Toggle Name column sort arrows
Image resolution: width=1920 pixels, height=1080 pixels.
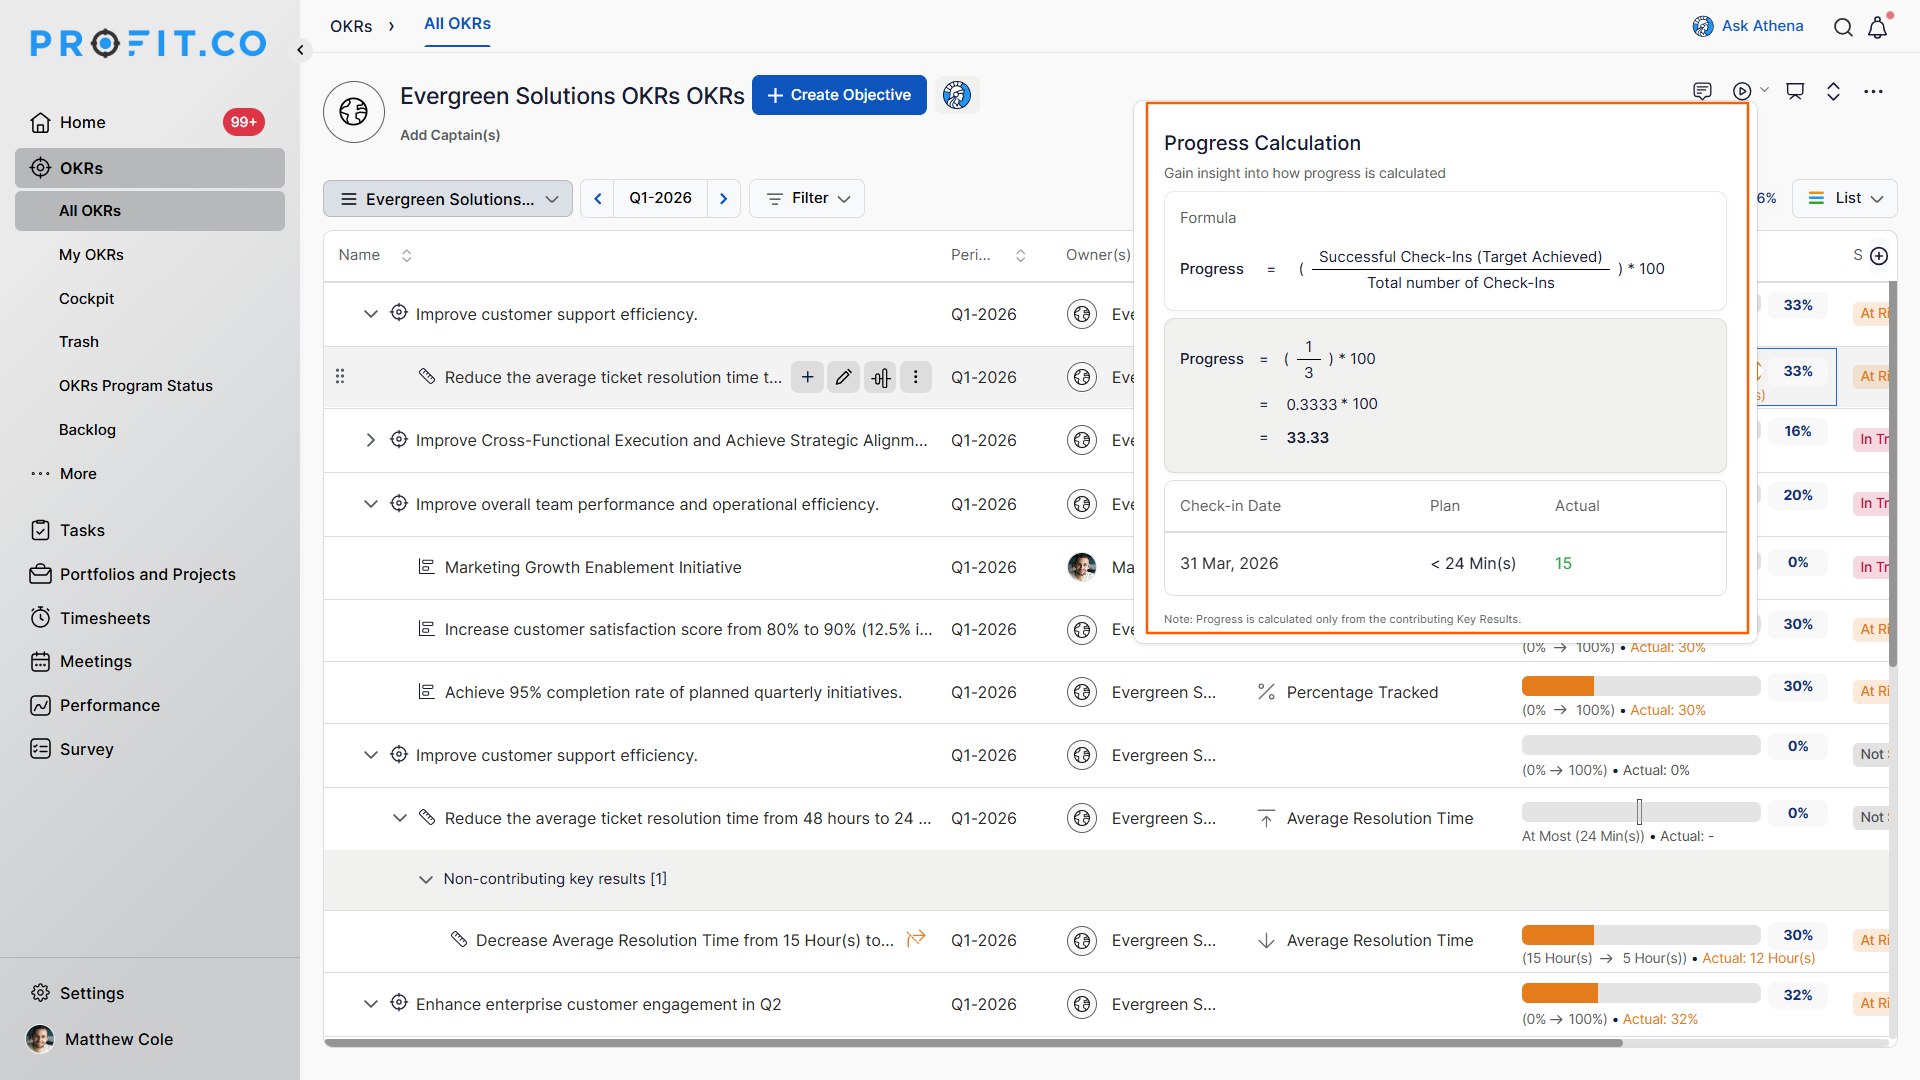[406, 256]
